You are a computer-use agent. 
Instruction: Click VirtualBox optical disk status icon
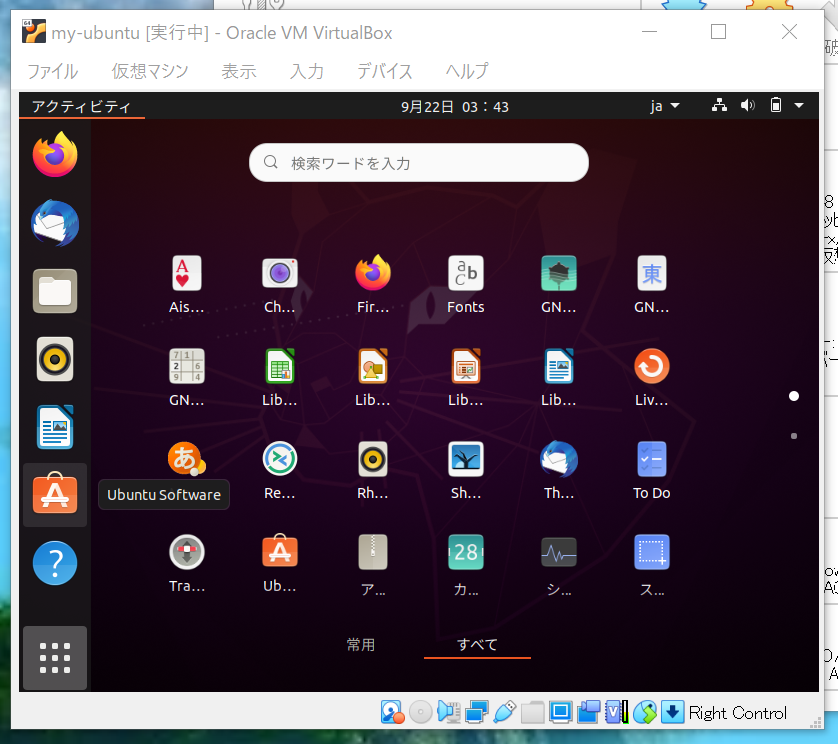click(x=421, y=712)
